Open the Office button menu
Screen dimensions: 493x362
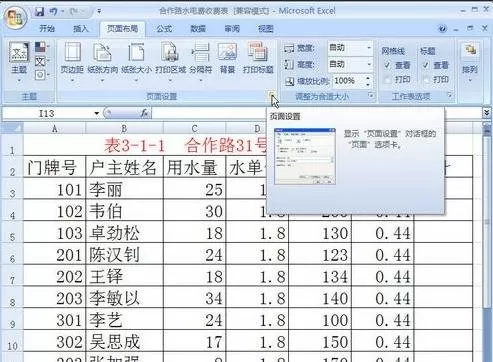coord(15,18)
